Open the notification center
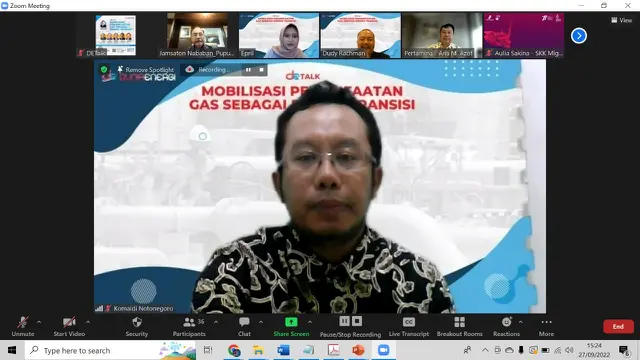This screenshot has height=360, width=640. (624, 350)
